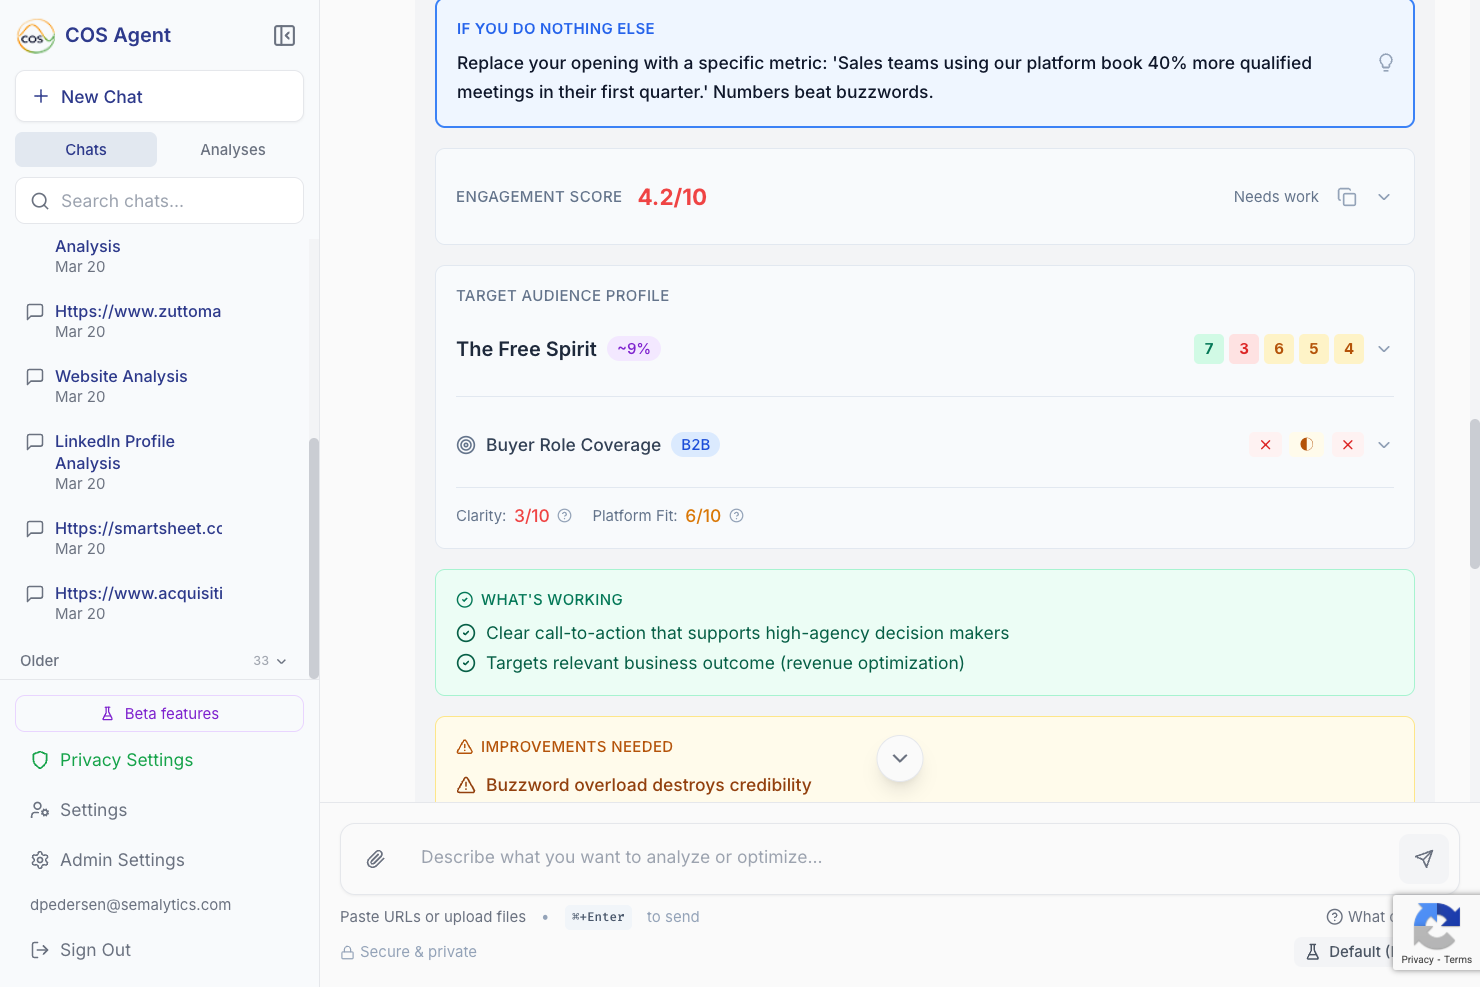The width and height of the screenshot is (1480, 987).
Task: Click Clarity score help icon
Action: point(565,516)
